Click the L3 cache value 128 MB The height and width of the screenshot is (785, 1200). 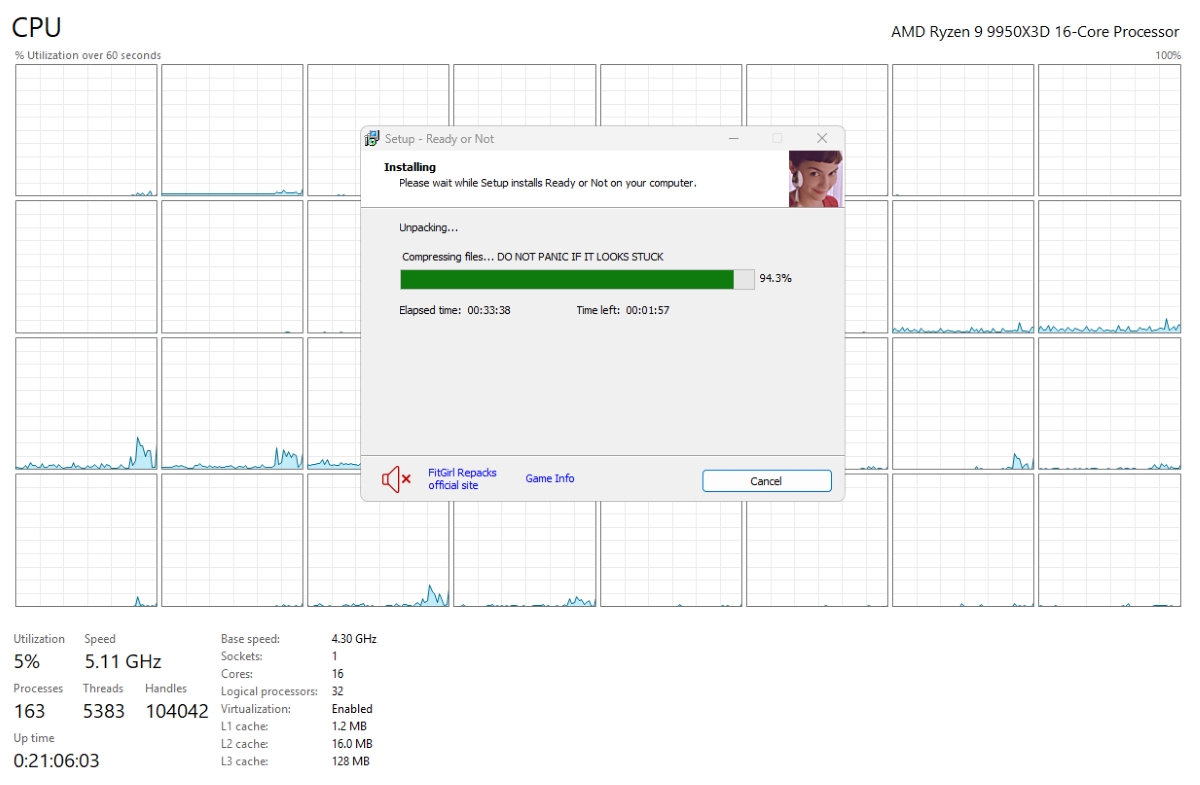click(350, 761)
